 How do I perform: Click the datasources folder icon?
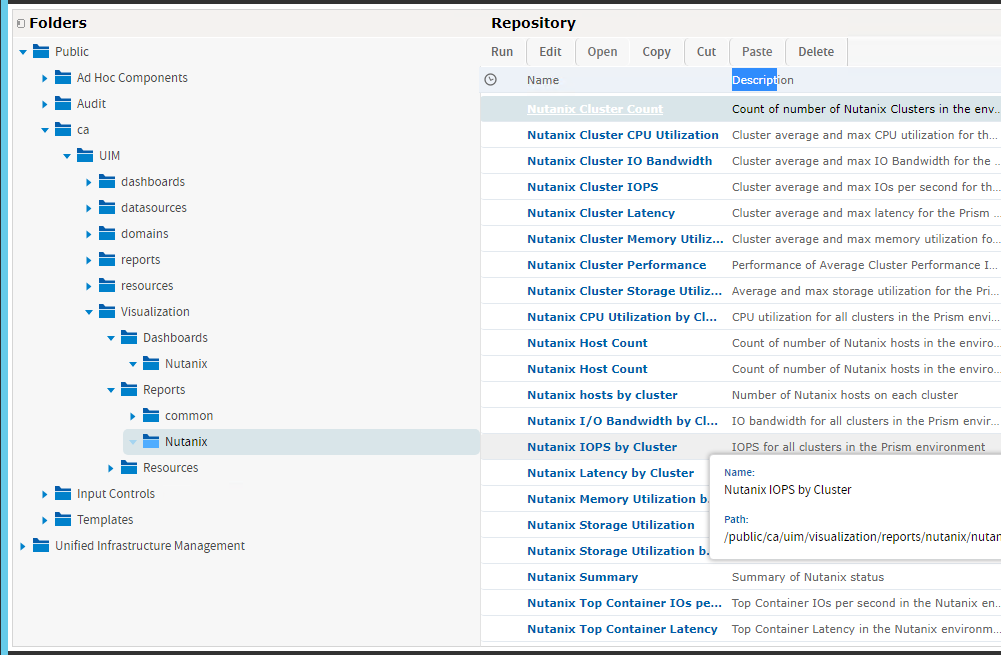point(106,207)
